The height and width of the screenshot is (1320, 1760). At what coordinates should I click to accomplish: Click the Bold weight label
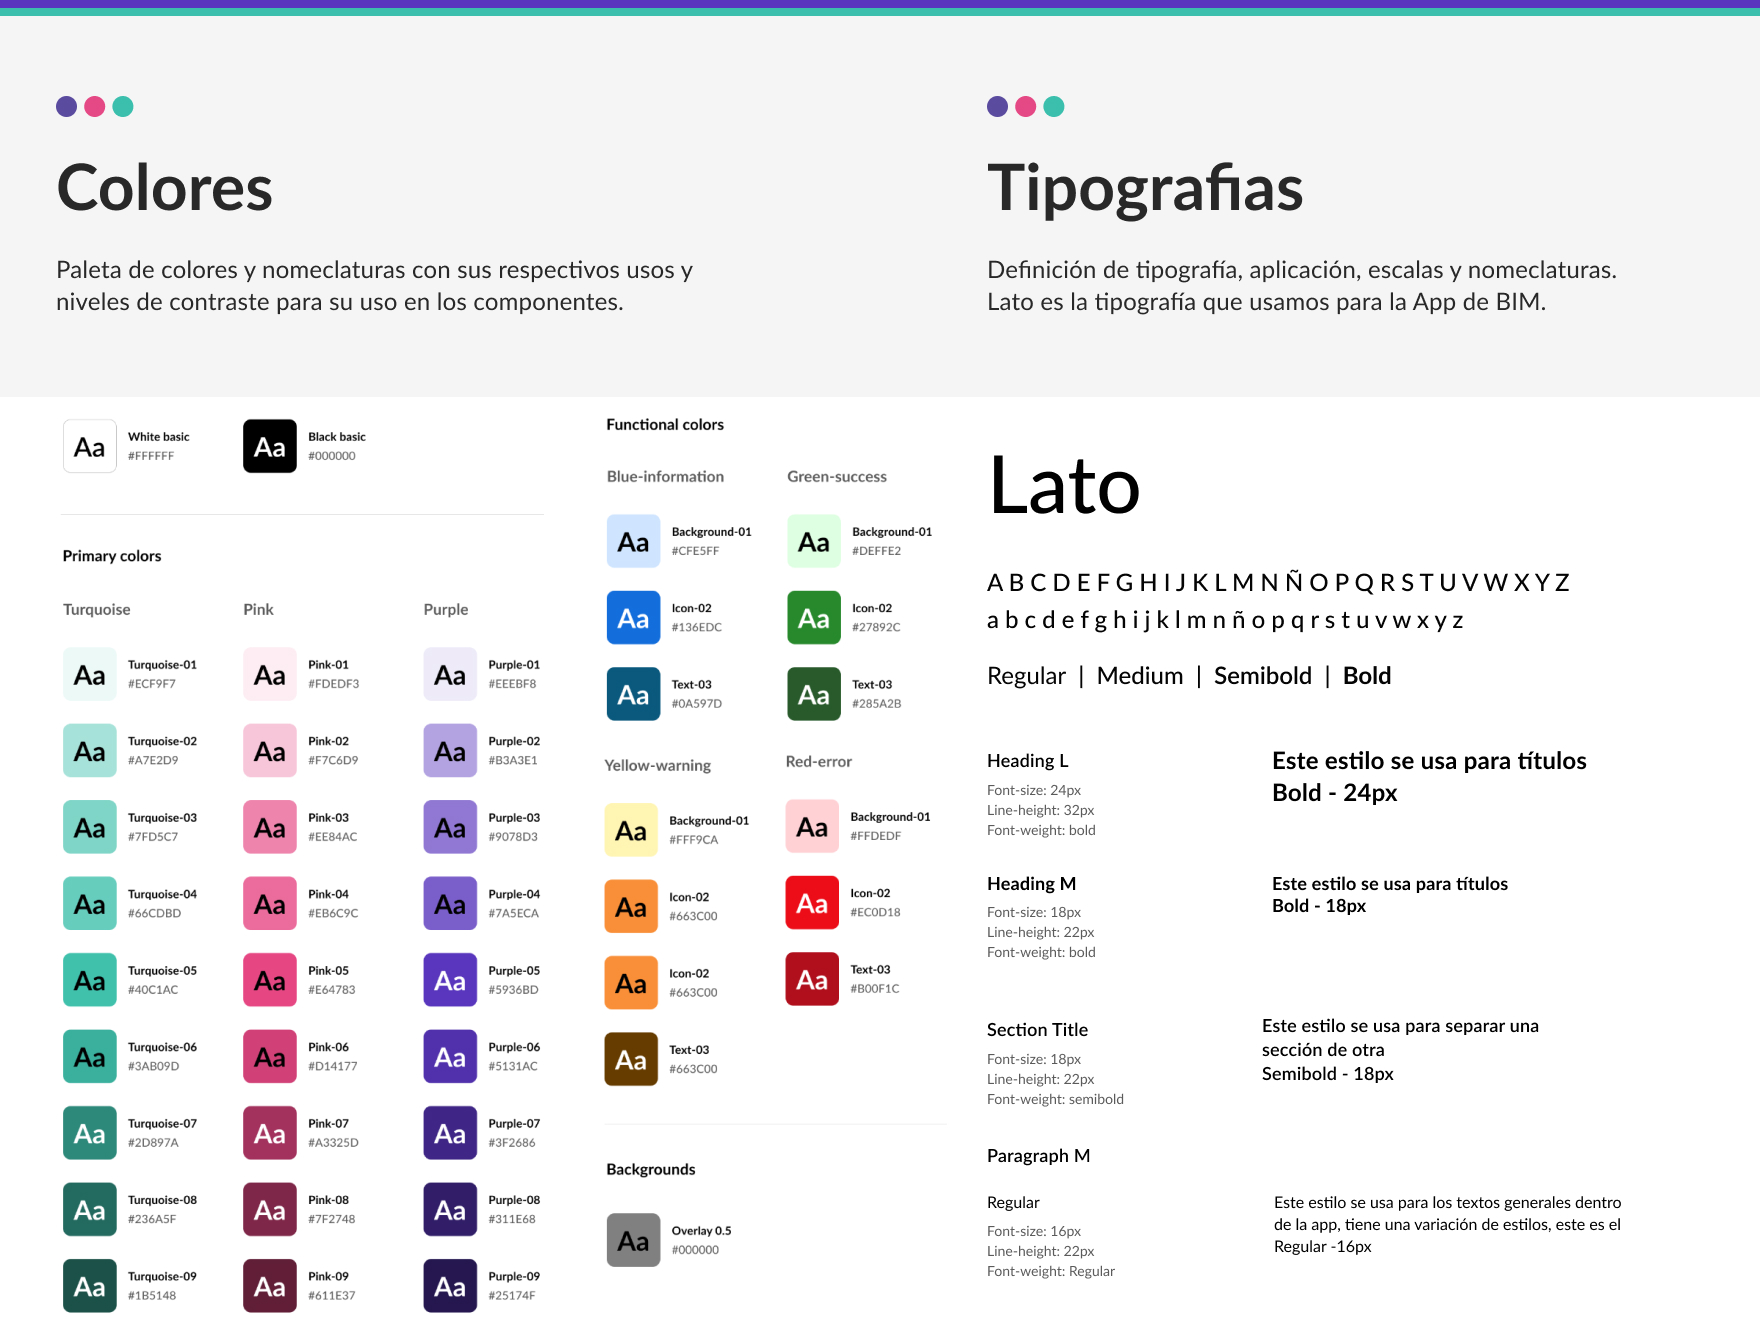1367,676
